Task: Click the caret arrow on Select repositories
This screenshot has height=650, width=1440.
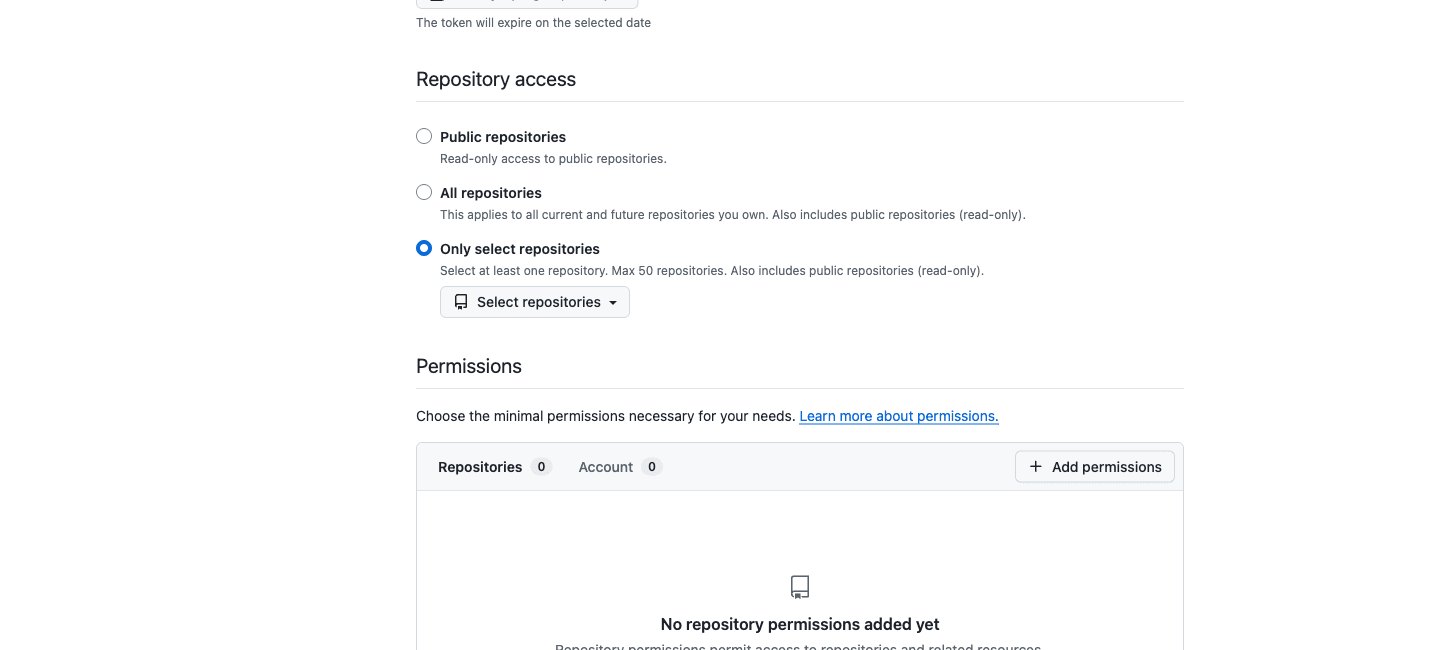Action: click(x=613, y=303)
